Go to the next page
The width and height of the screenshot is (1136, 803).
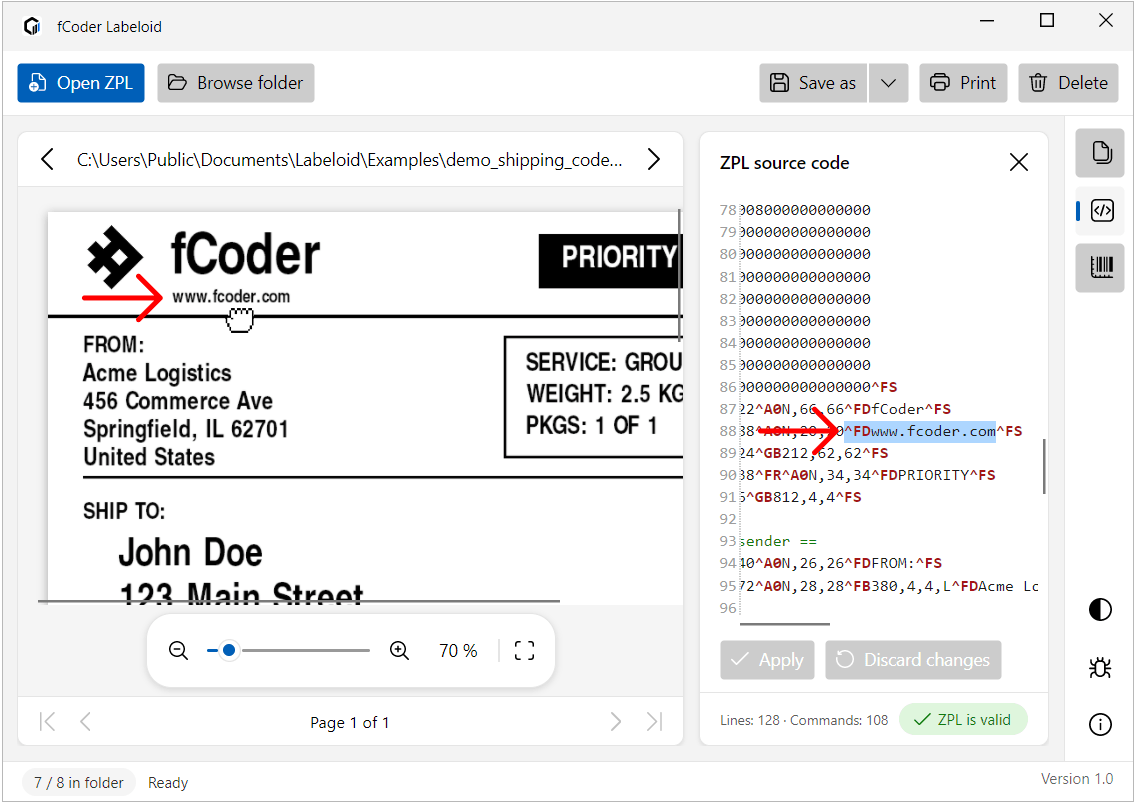[615, 722]
